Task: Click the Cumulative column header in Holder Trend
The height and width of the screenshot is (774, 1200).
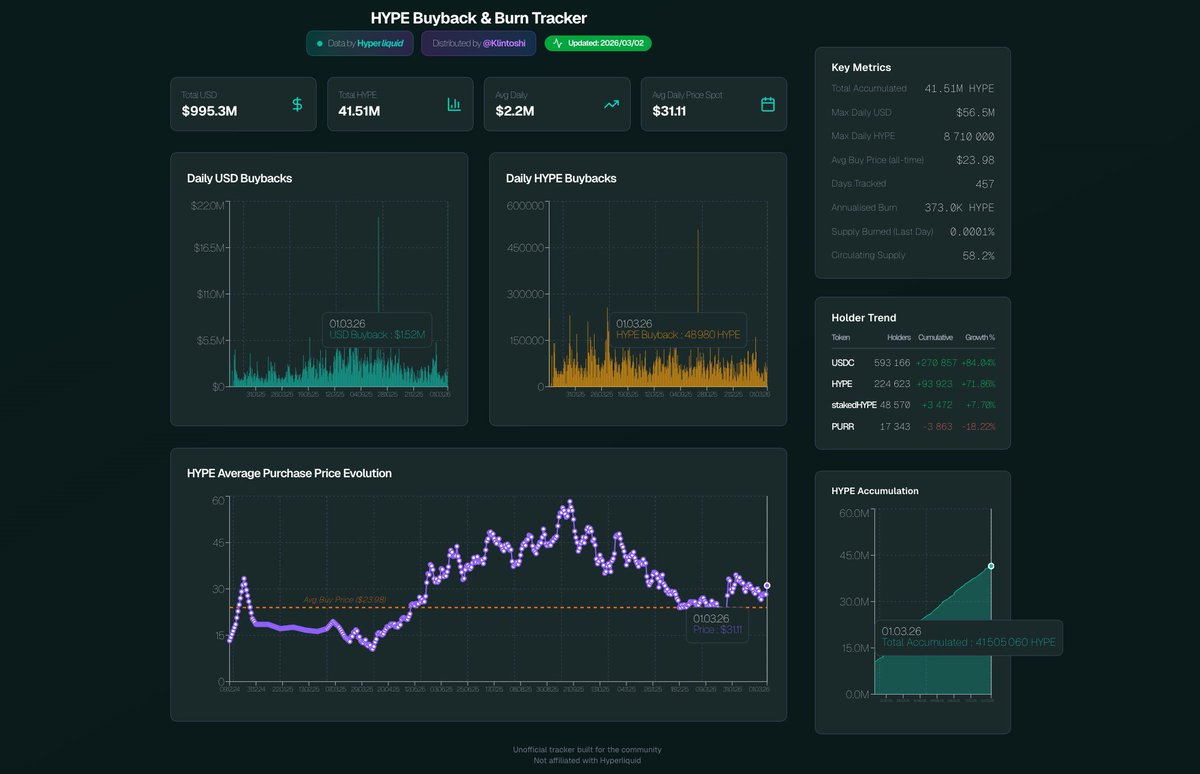Action: click(x=935, y=338)
